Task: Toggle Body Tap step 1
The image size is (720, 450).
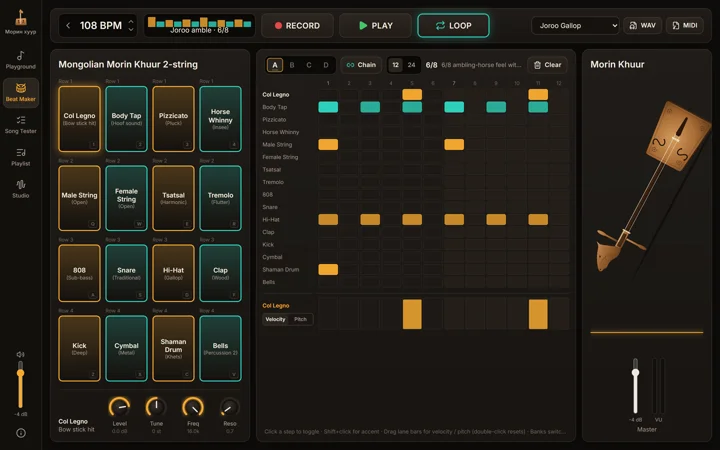Action: click(x=328, y=107)
